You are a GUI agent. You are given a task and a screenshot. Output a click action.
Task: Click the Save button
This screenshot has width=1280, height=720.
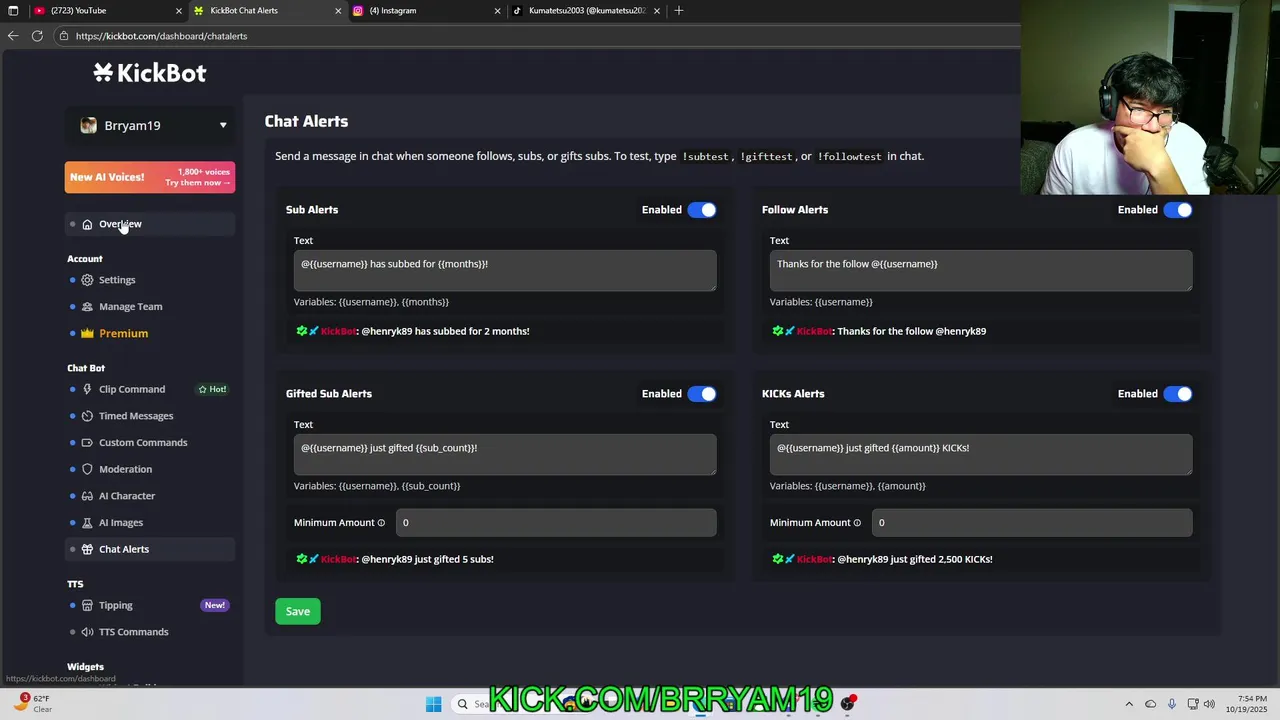tap(298, 612)
